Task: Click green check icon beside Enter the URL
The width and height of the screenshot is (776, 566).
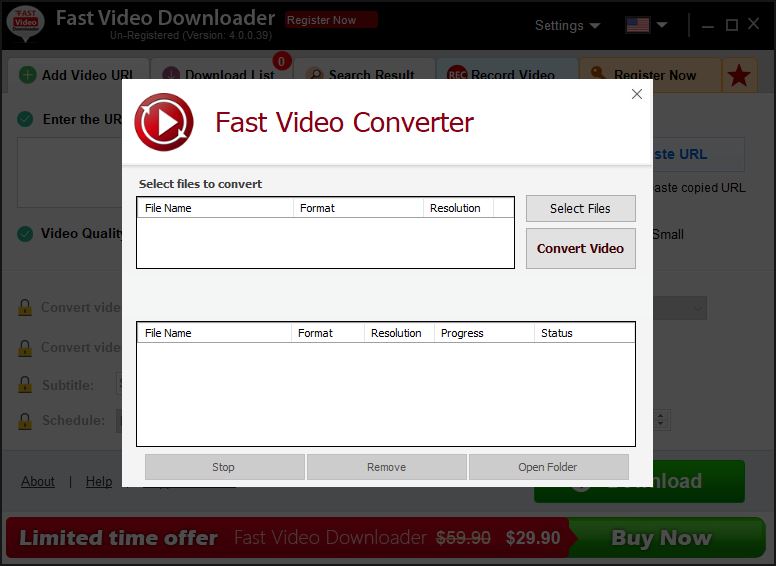Action: (25, 119)
